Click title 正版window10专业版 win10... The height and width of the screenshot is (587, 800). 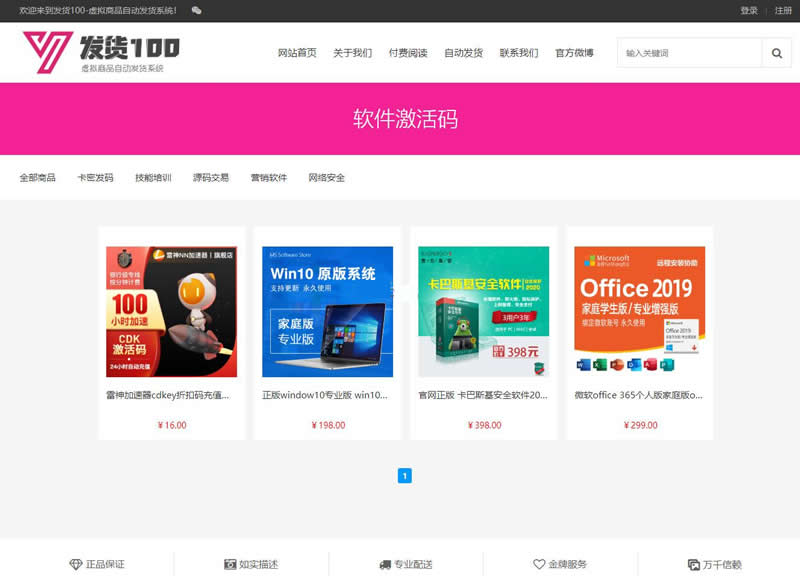pyautogui.click(x=325, y=395)
